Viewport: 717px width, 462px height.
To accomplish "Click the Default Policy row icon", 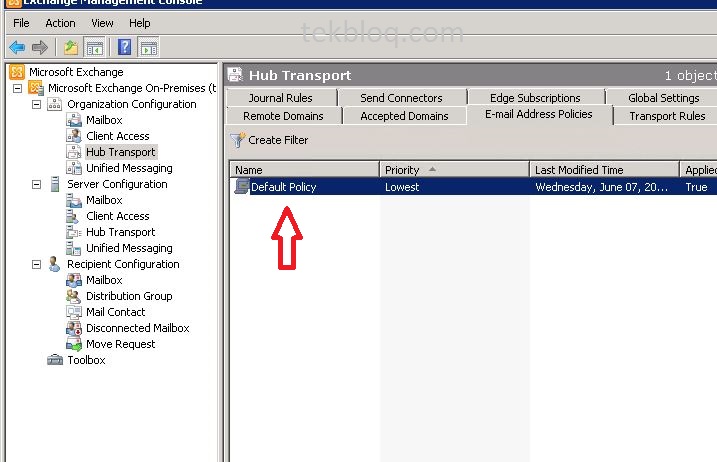I will click(241, 186).
